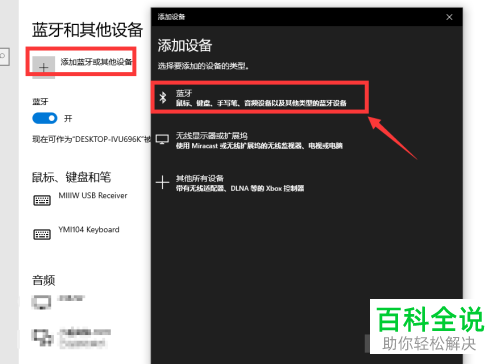Click the 蓝牙和其他设备 page title
The height and width of the screenshot is (364, 500).
tap(87, 30)
